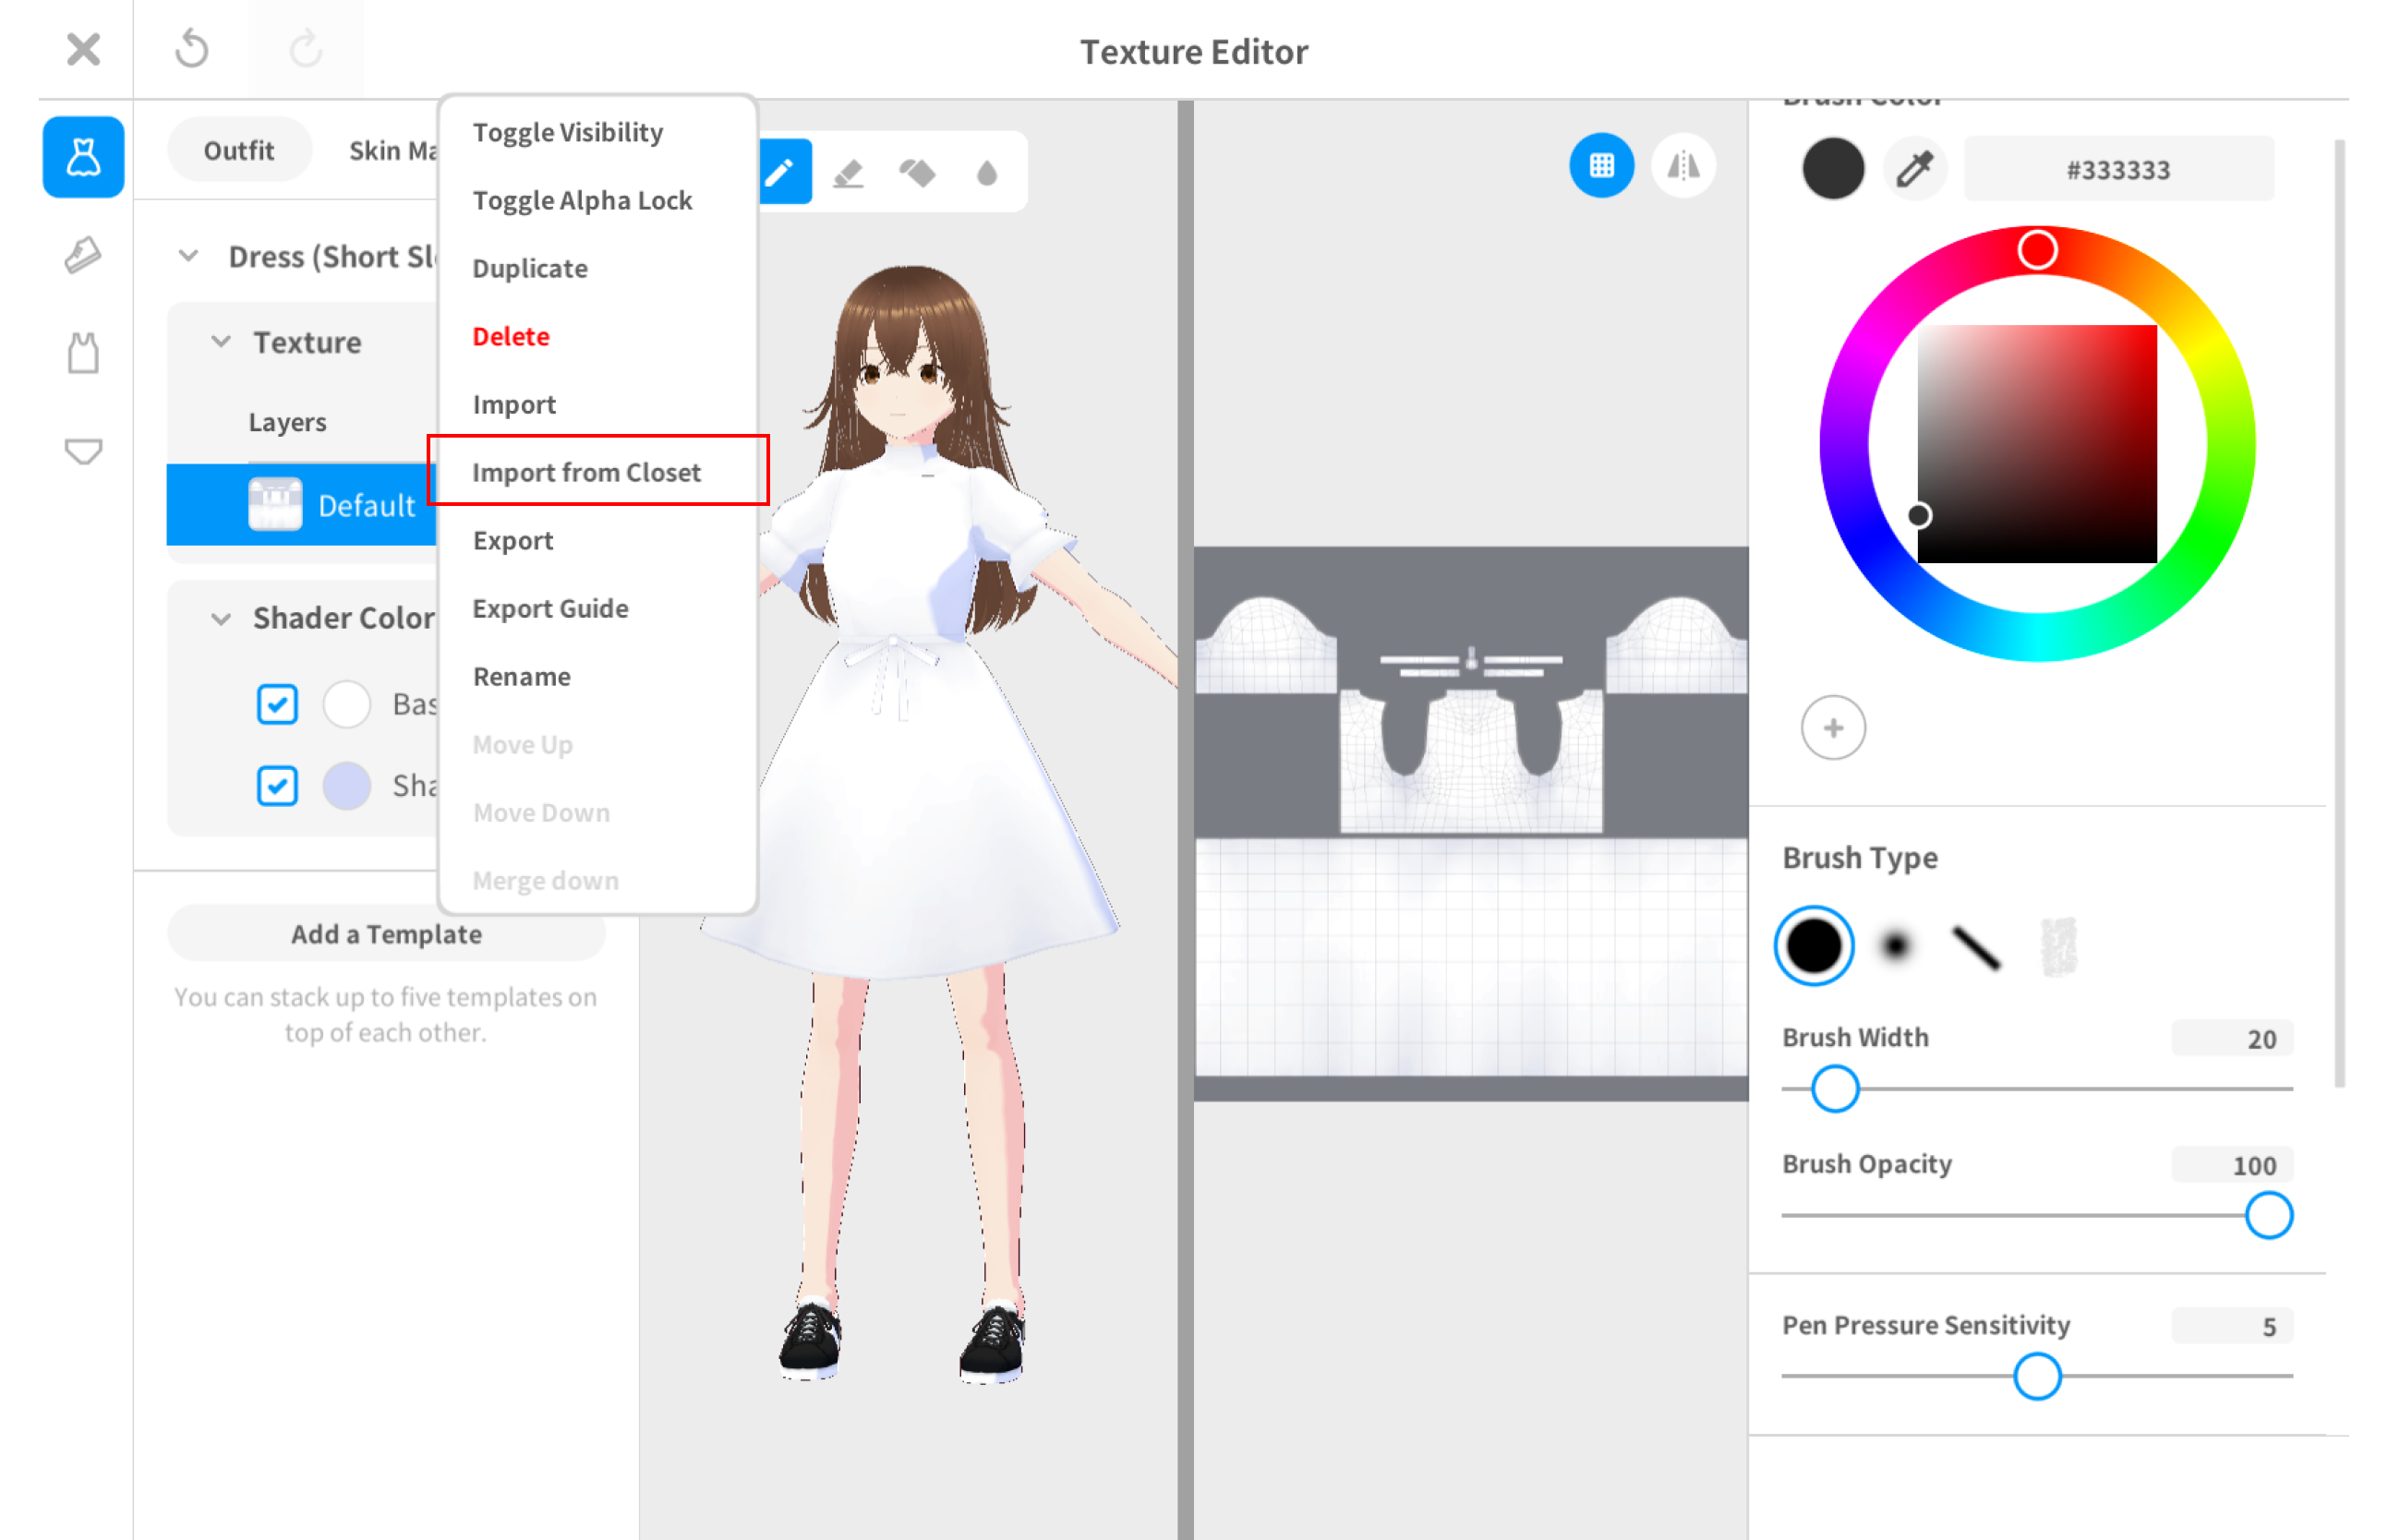This screenshot has width=2388, height=1540.
Task: Select the soft airbrush brush type
Action: pyautogui.click(x=1895, y=945)
